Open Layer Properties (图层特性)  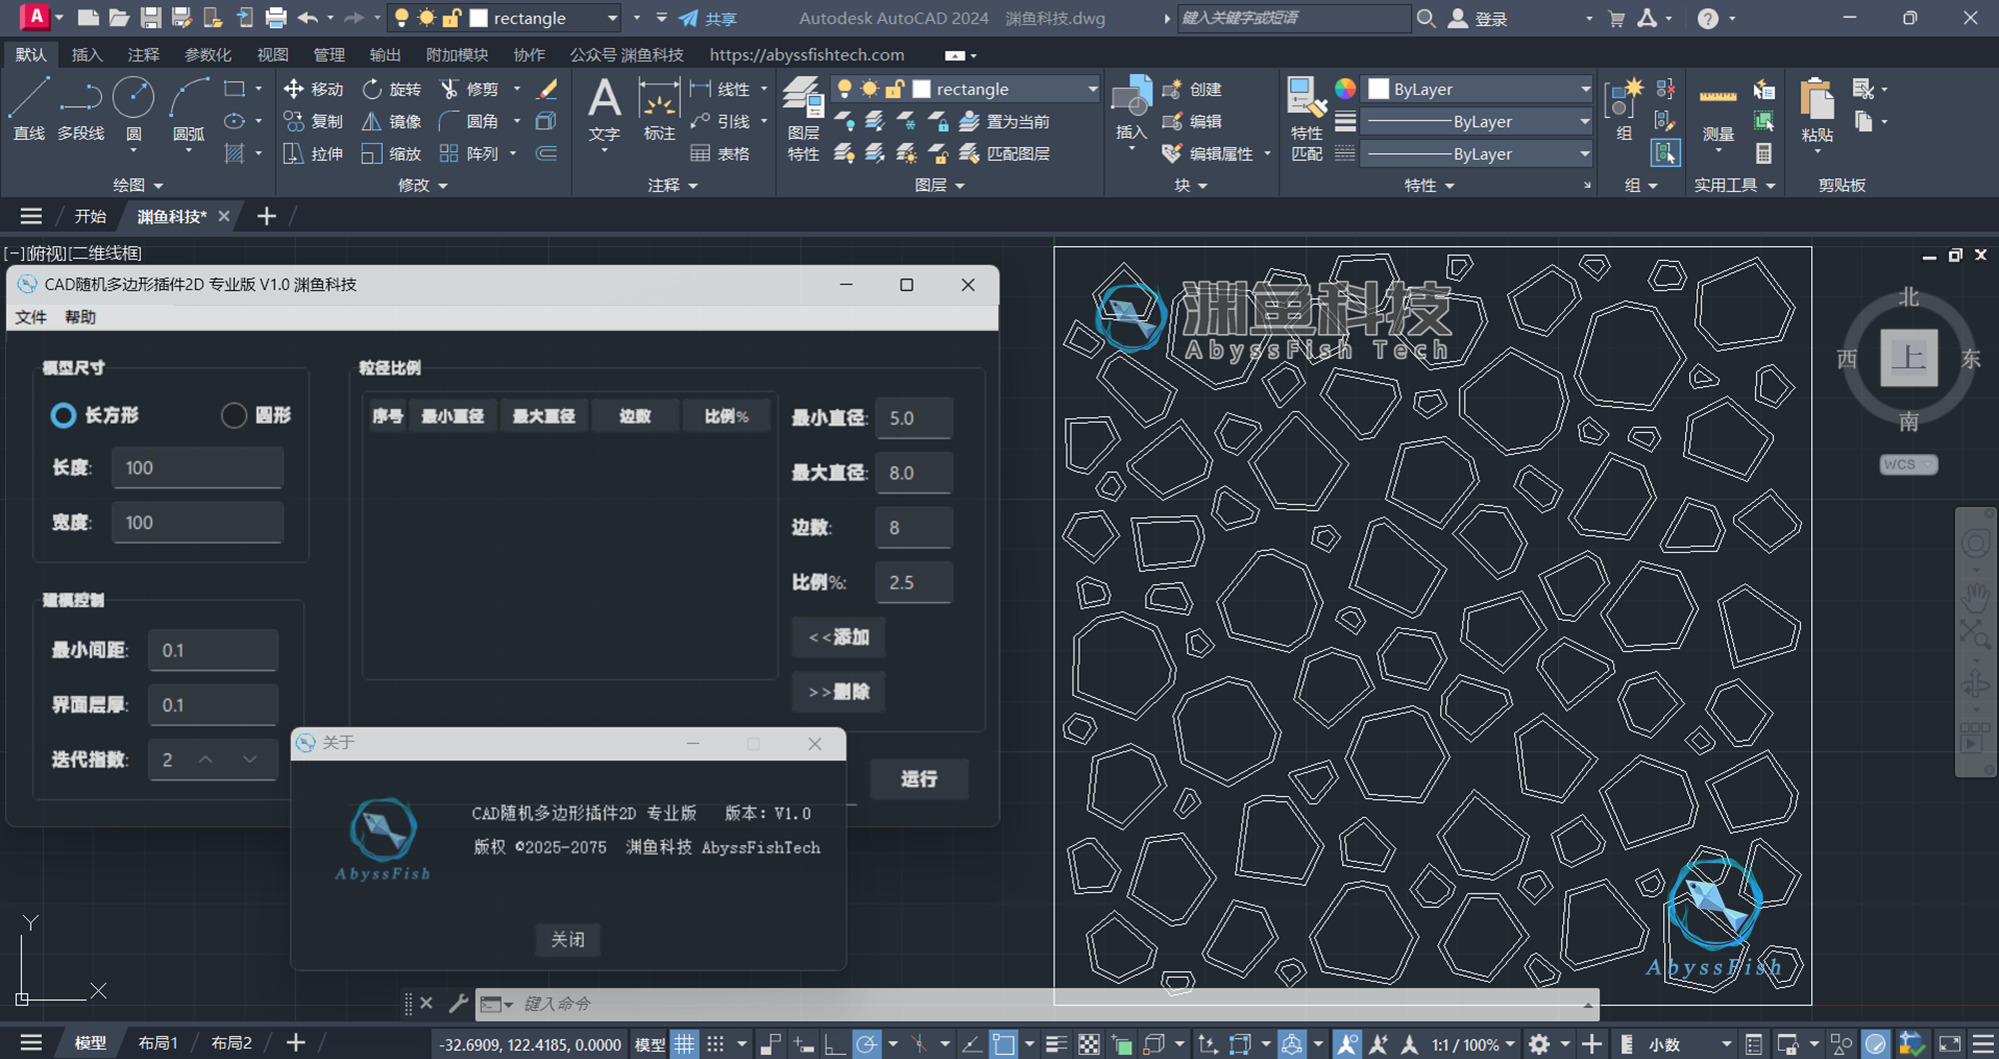tap(803, 118)
